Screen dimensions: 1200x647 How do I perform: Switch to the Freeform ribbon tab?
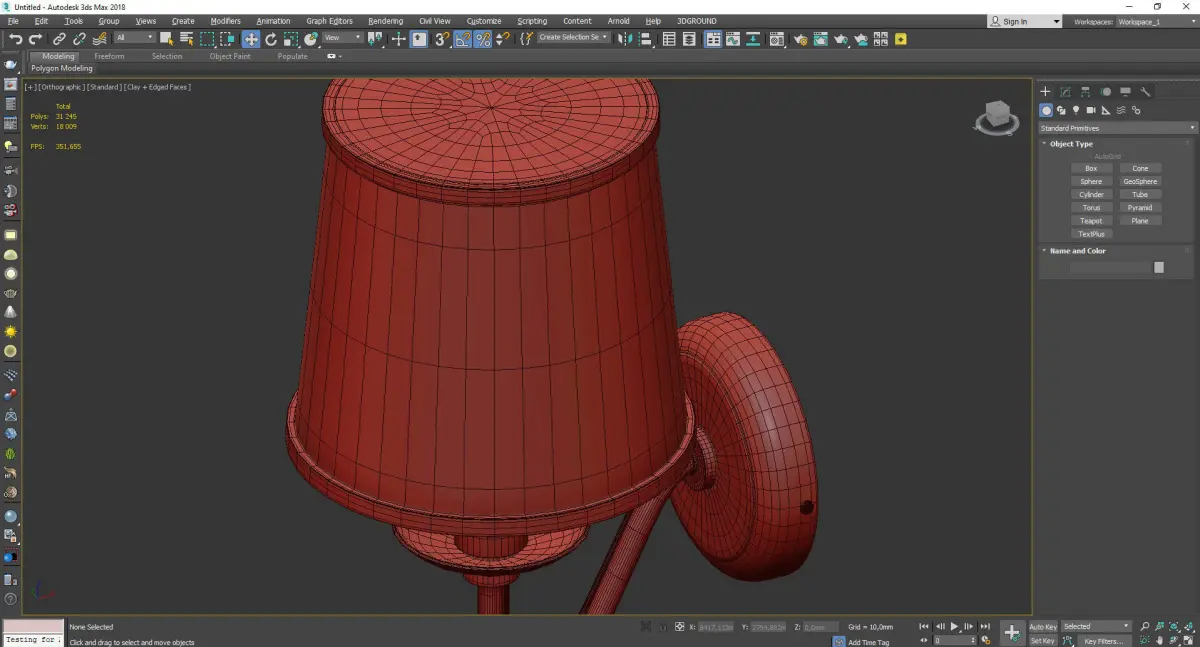coord(109,56)
